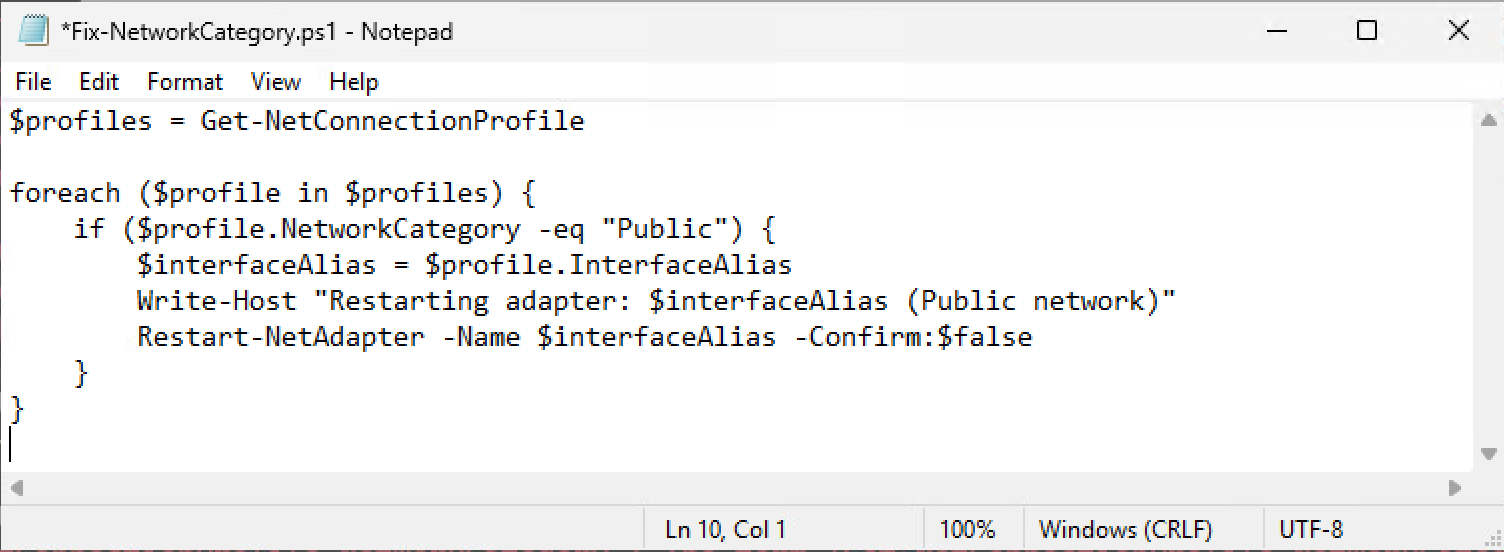The width and height of the screenshot is (1504, 552).
Task: Open the Format menu
Action: click(185, 82)
